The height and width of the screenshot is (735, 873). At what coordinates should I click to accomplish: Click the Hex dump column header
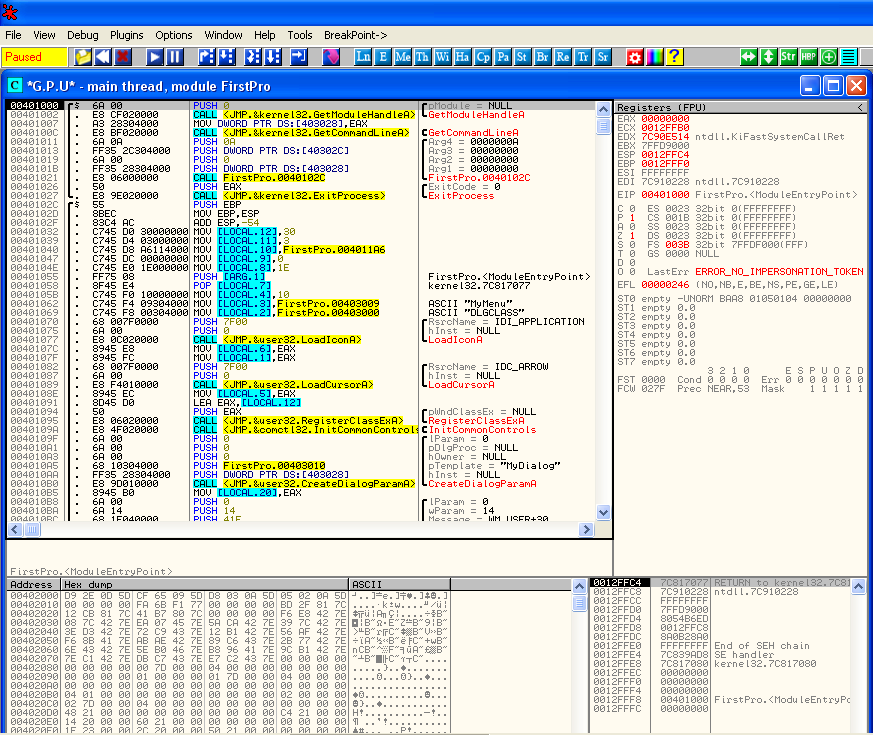pos(204,585)
